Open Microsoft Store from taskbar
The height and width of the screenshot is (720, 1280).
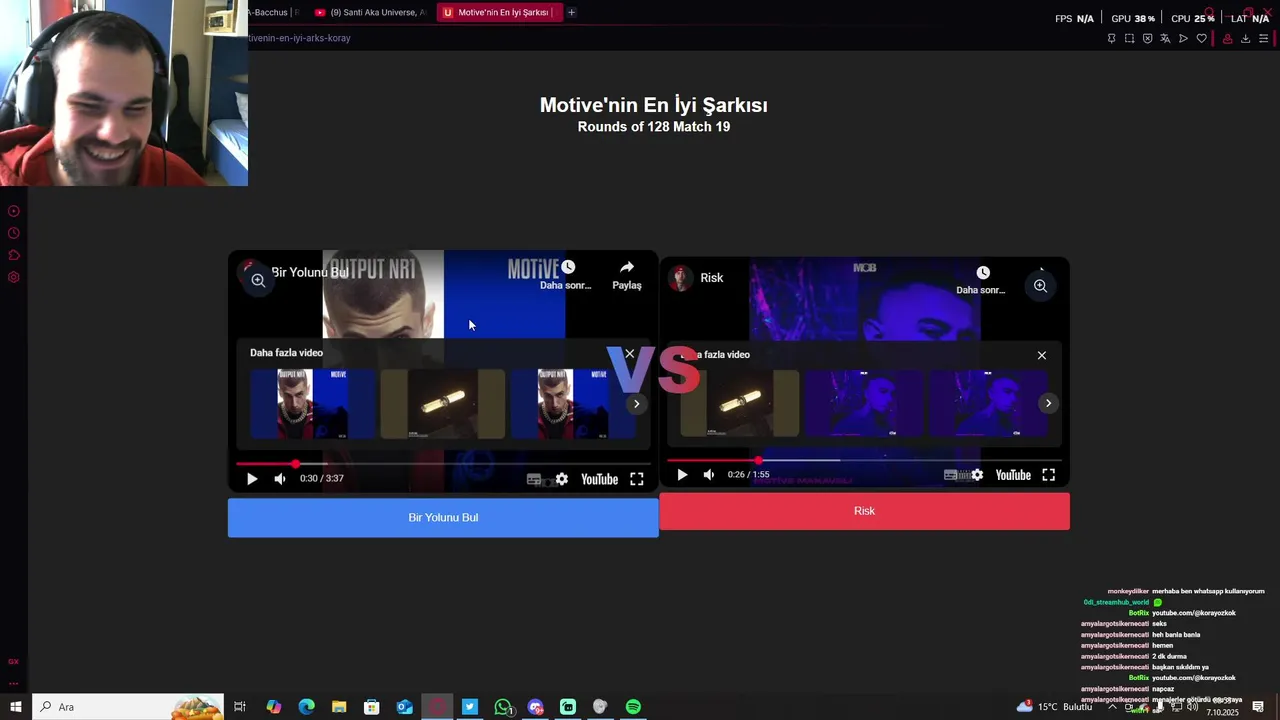point(371,707)
